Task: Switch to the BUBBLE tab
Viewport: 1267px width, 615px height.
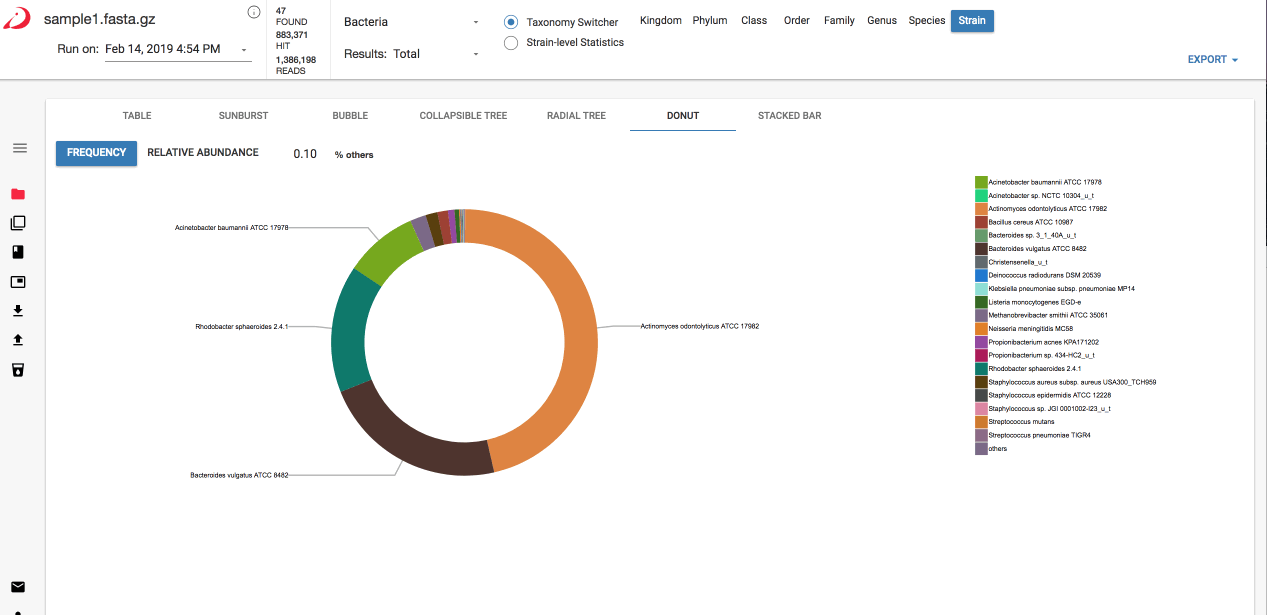Action: point(350,116)
